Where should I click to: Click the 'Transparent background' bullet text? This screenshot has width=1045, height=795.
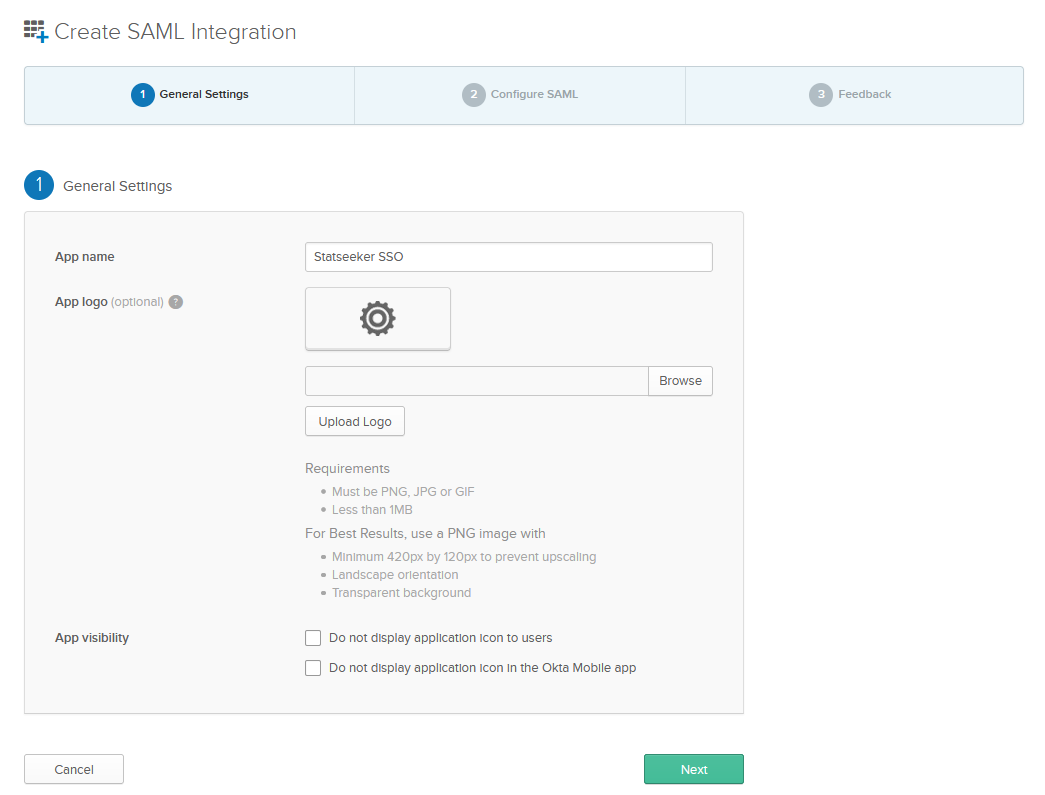[x=401, y=592]
